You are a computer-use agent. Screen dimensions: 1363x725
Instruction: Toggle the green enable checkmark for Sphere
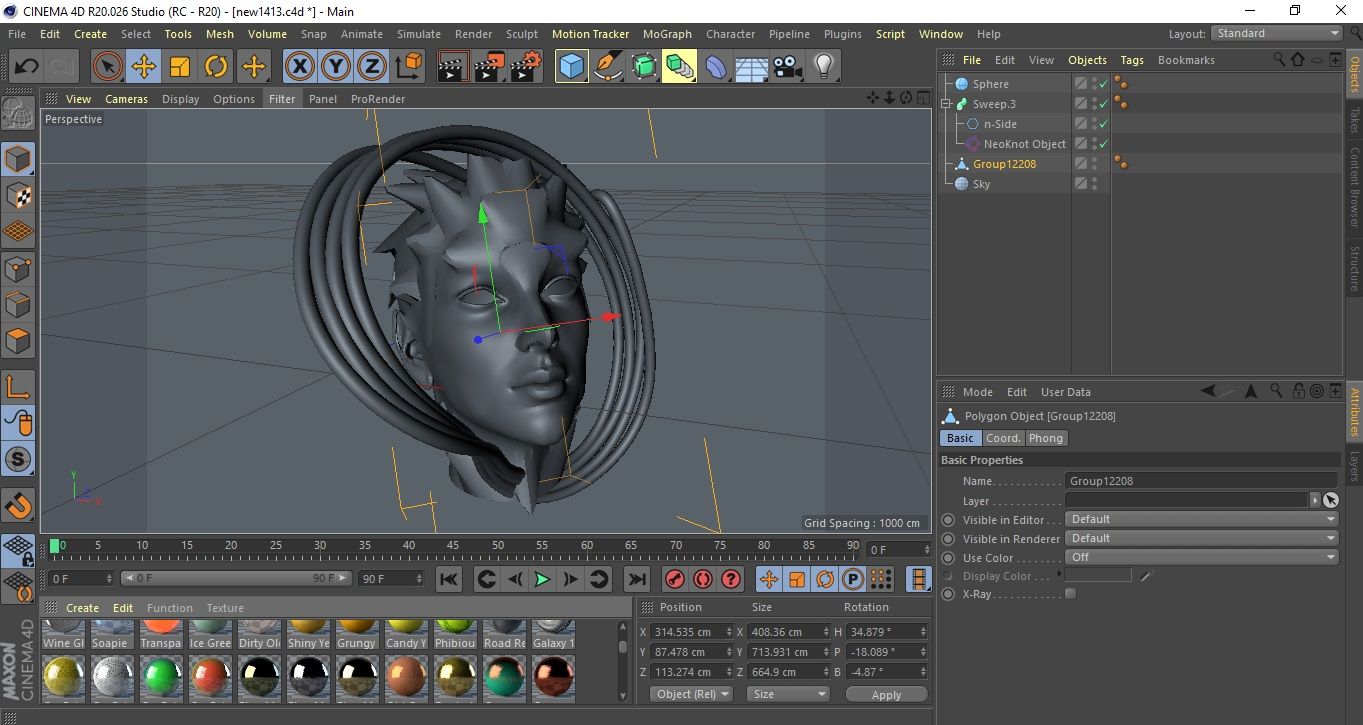click(x=1104, y=84)
